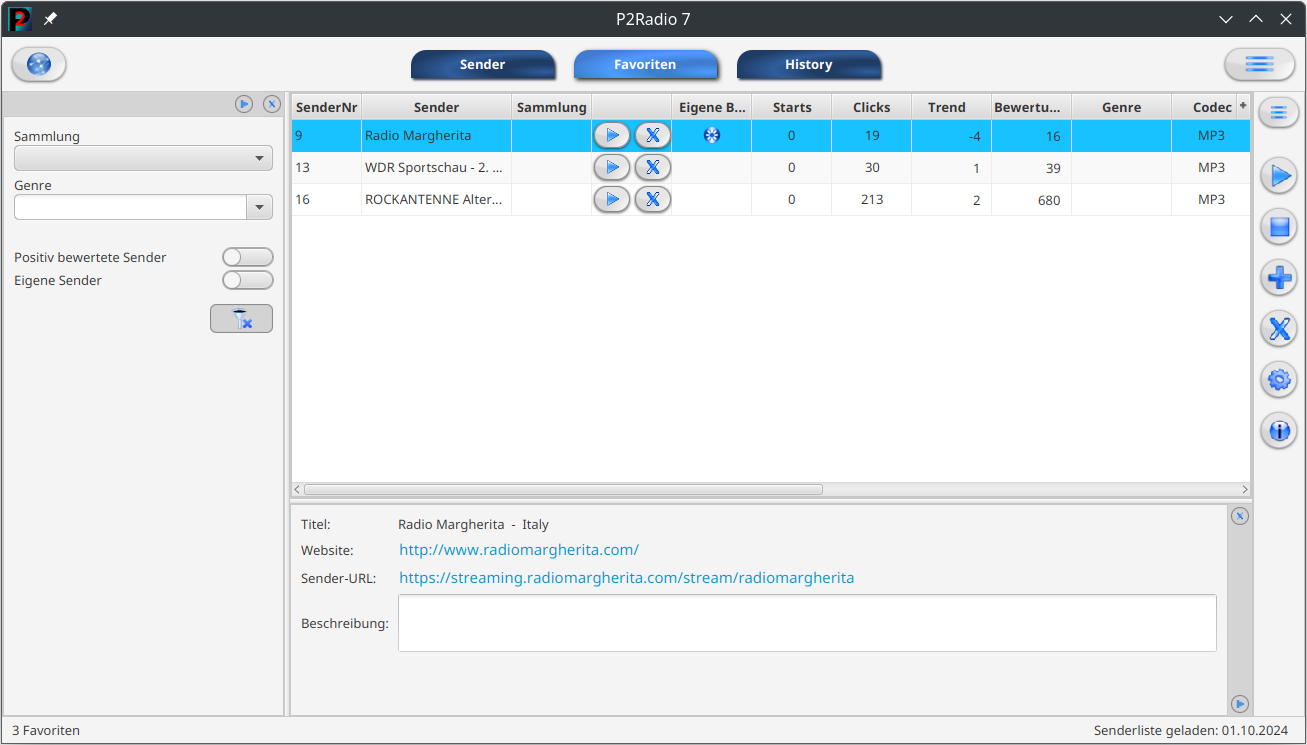1307x745 pixels.
Task: Click the P2Radio app logo in the title bar
Action: point(20,19)
